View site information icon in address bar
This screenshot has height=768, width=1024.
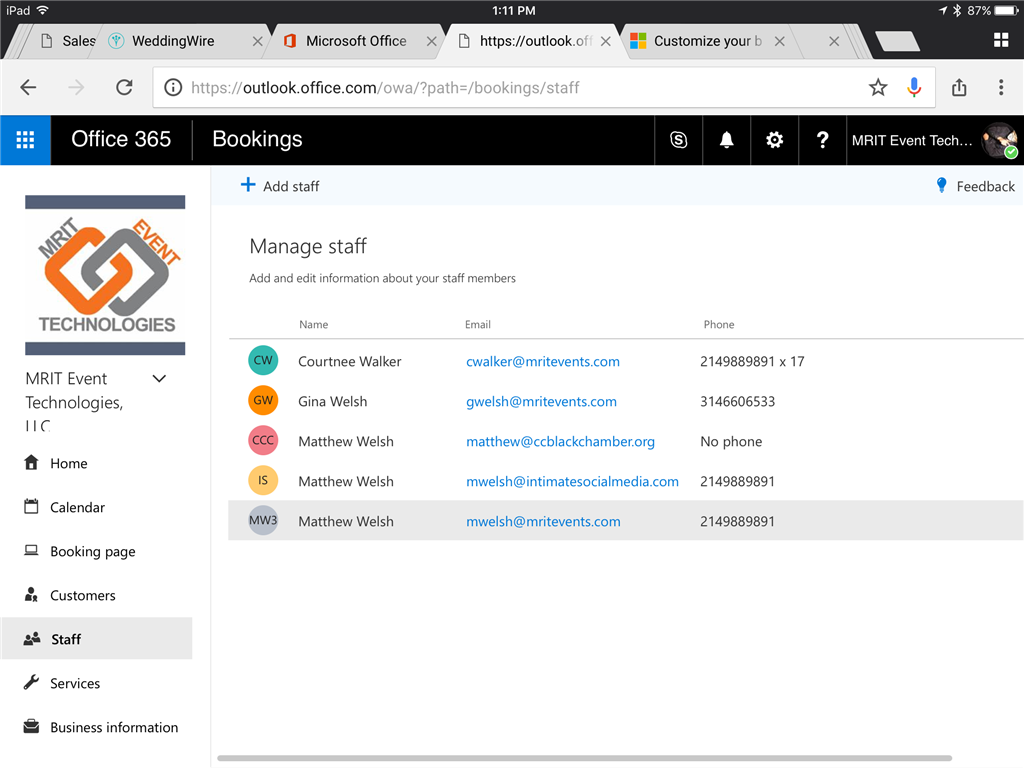click(173, 88)
